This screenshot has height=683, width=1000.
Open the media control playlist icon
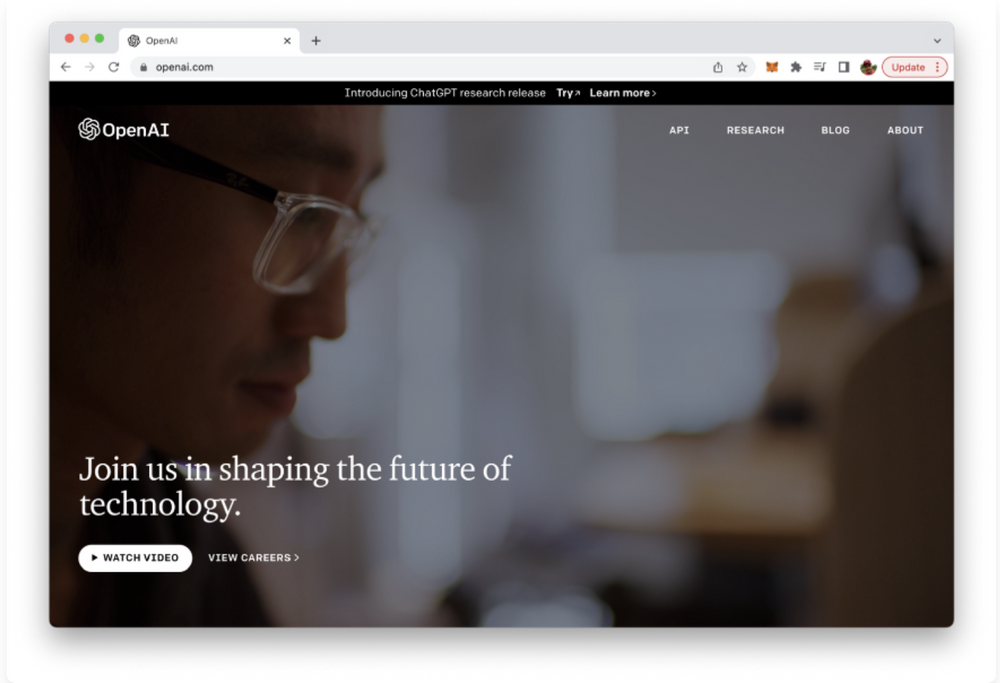820,67
